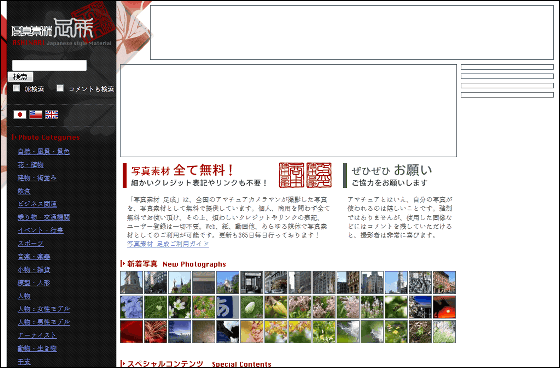Switch to English using the UK flag
The height and width of the screenshot is (368, 560).
click(51, 114)
